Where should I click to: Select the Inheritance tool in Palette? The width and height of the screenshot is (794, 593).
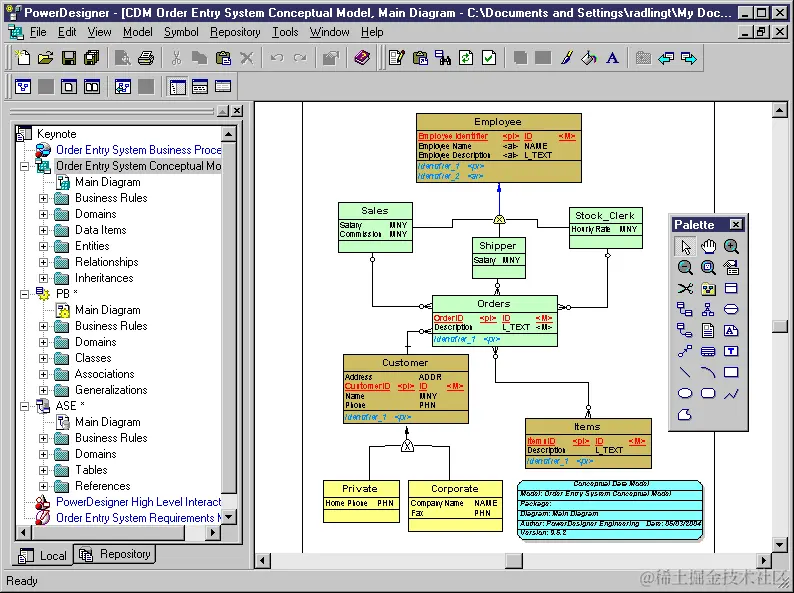coord(708,309)
